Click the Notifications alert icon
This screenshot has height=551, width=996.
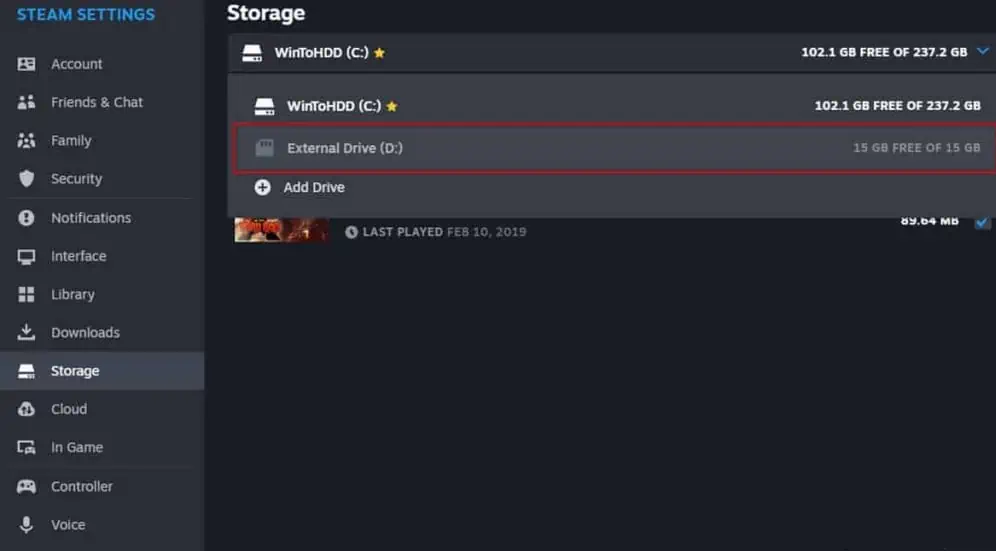pos(27,218)
